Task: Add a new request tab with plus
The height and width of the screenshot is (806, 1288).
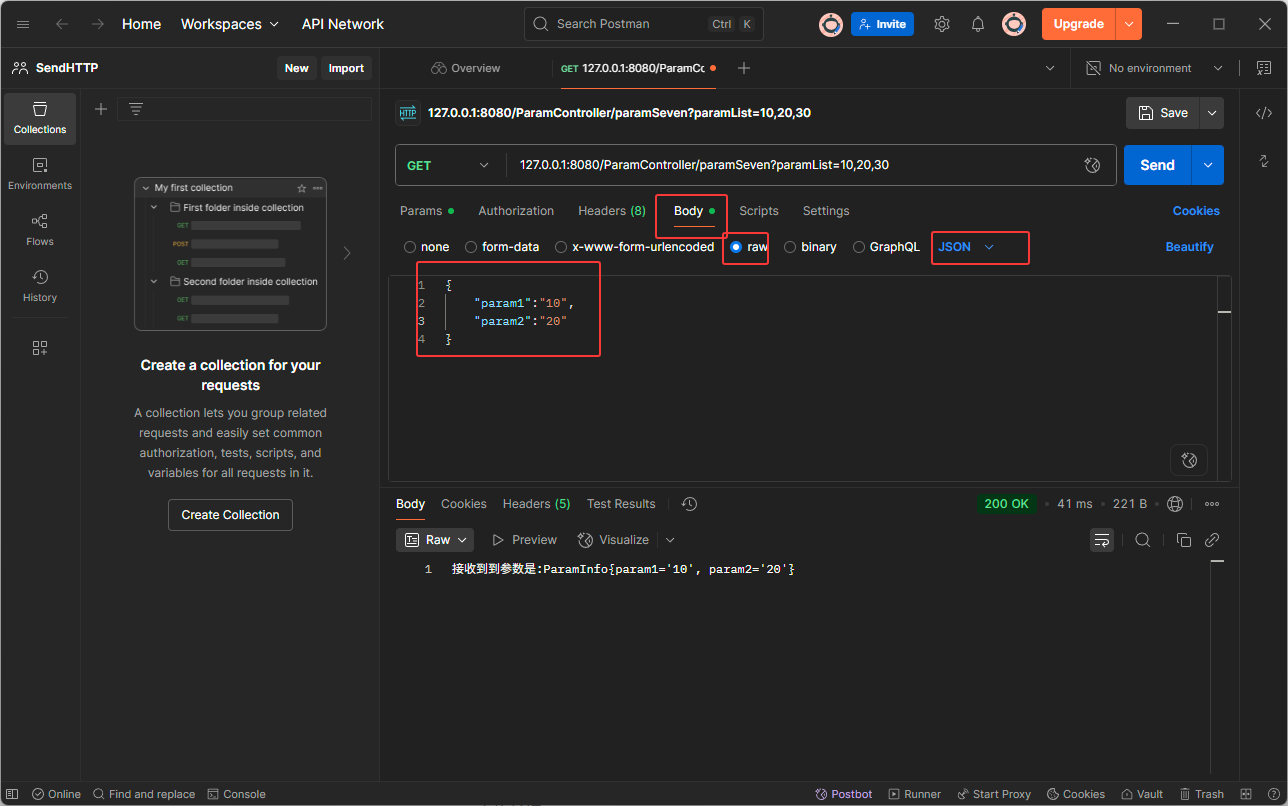Action: [x=743, y=68]
